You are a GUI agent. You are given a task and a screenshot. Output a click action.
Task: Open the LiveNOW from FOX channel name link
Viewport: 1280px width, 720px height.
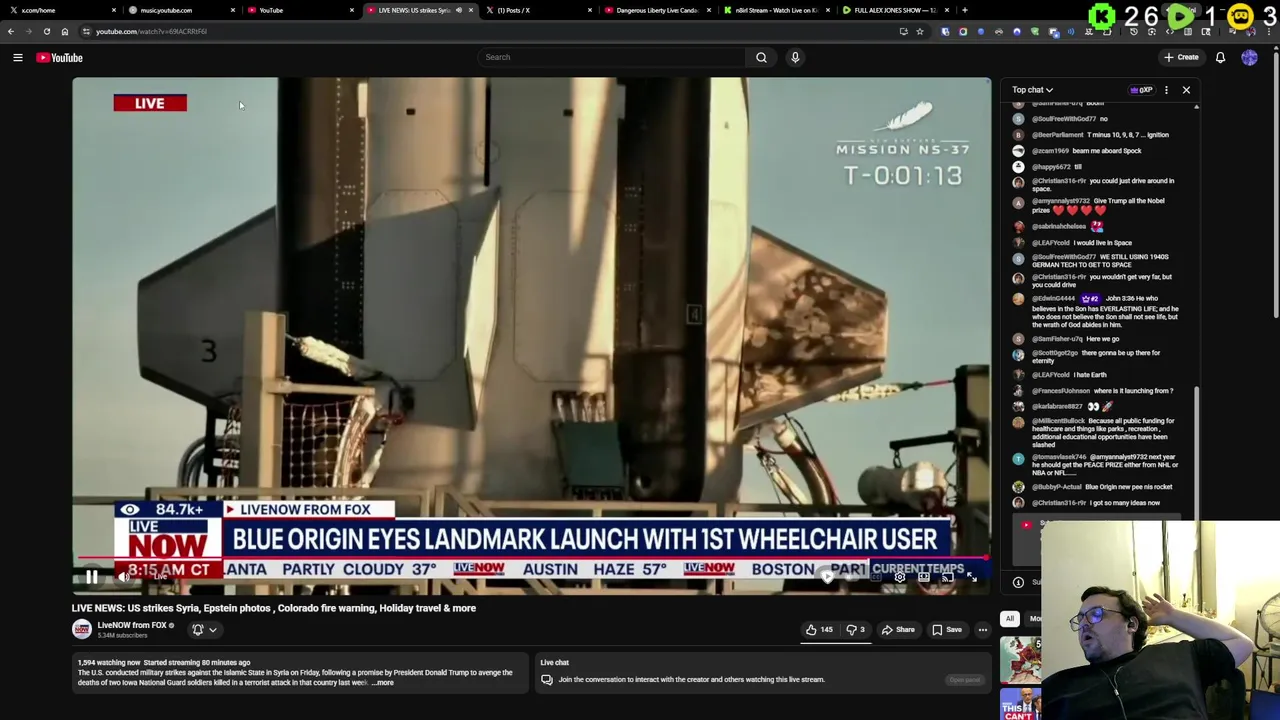[132, 625]
